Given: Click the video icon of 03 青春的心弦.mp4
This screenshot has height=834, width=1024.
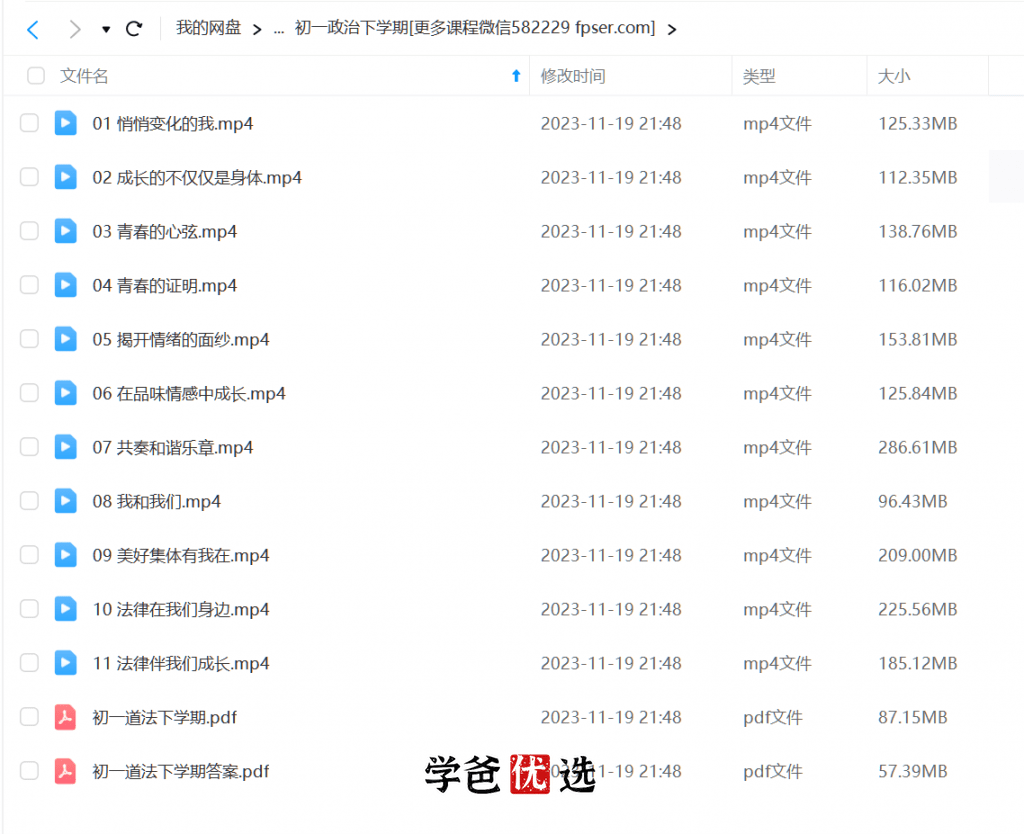Looking at the screenshot, I should click(65, 231).
